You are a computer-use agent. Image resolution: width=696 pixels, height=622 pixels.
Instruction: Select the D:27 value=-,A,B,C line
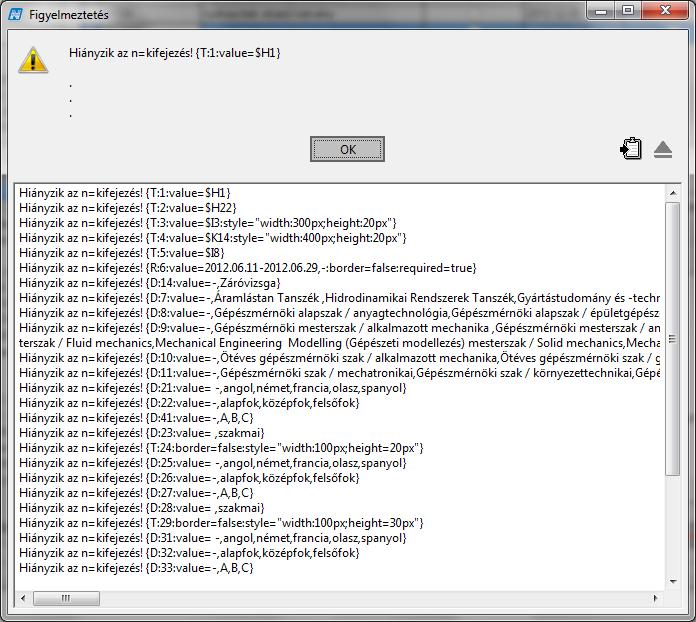click(x=136, y=493)
